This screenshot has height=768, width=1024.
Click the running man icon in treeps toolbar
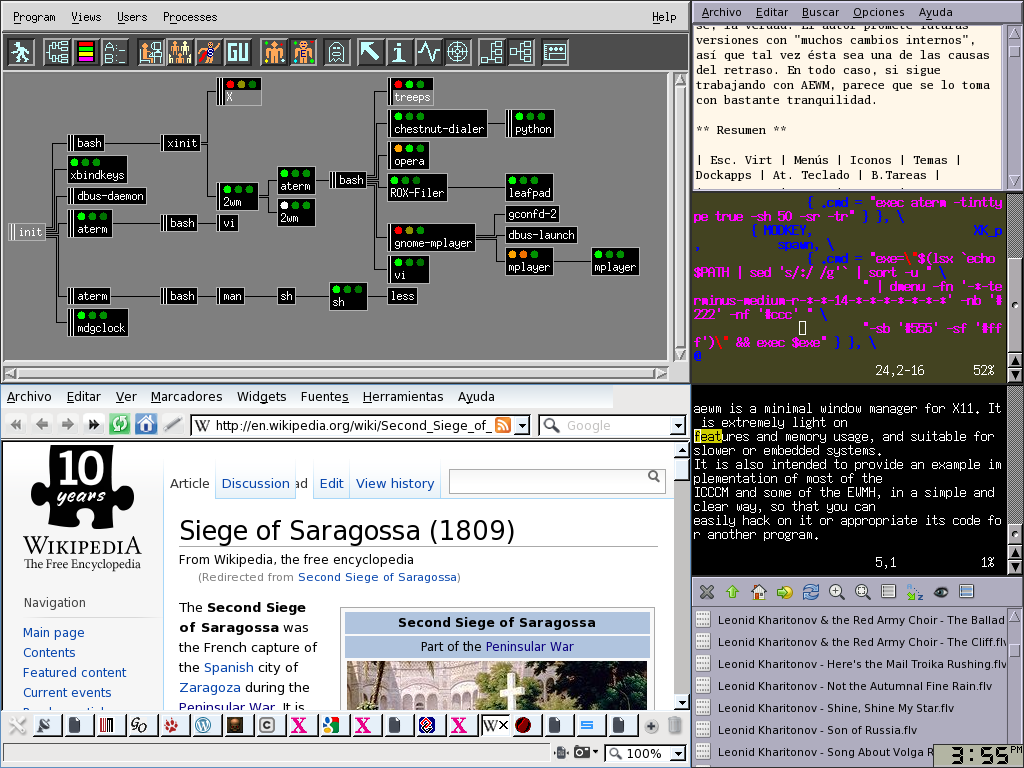(x=21, y=52)
